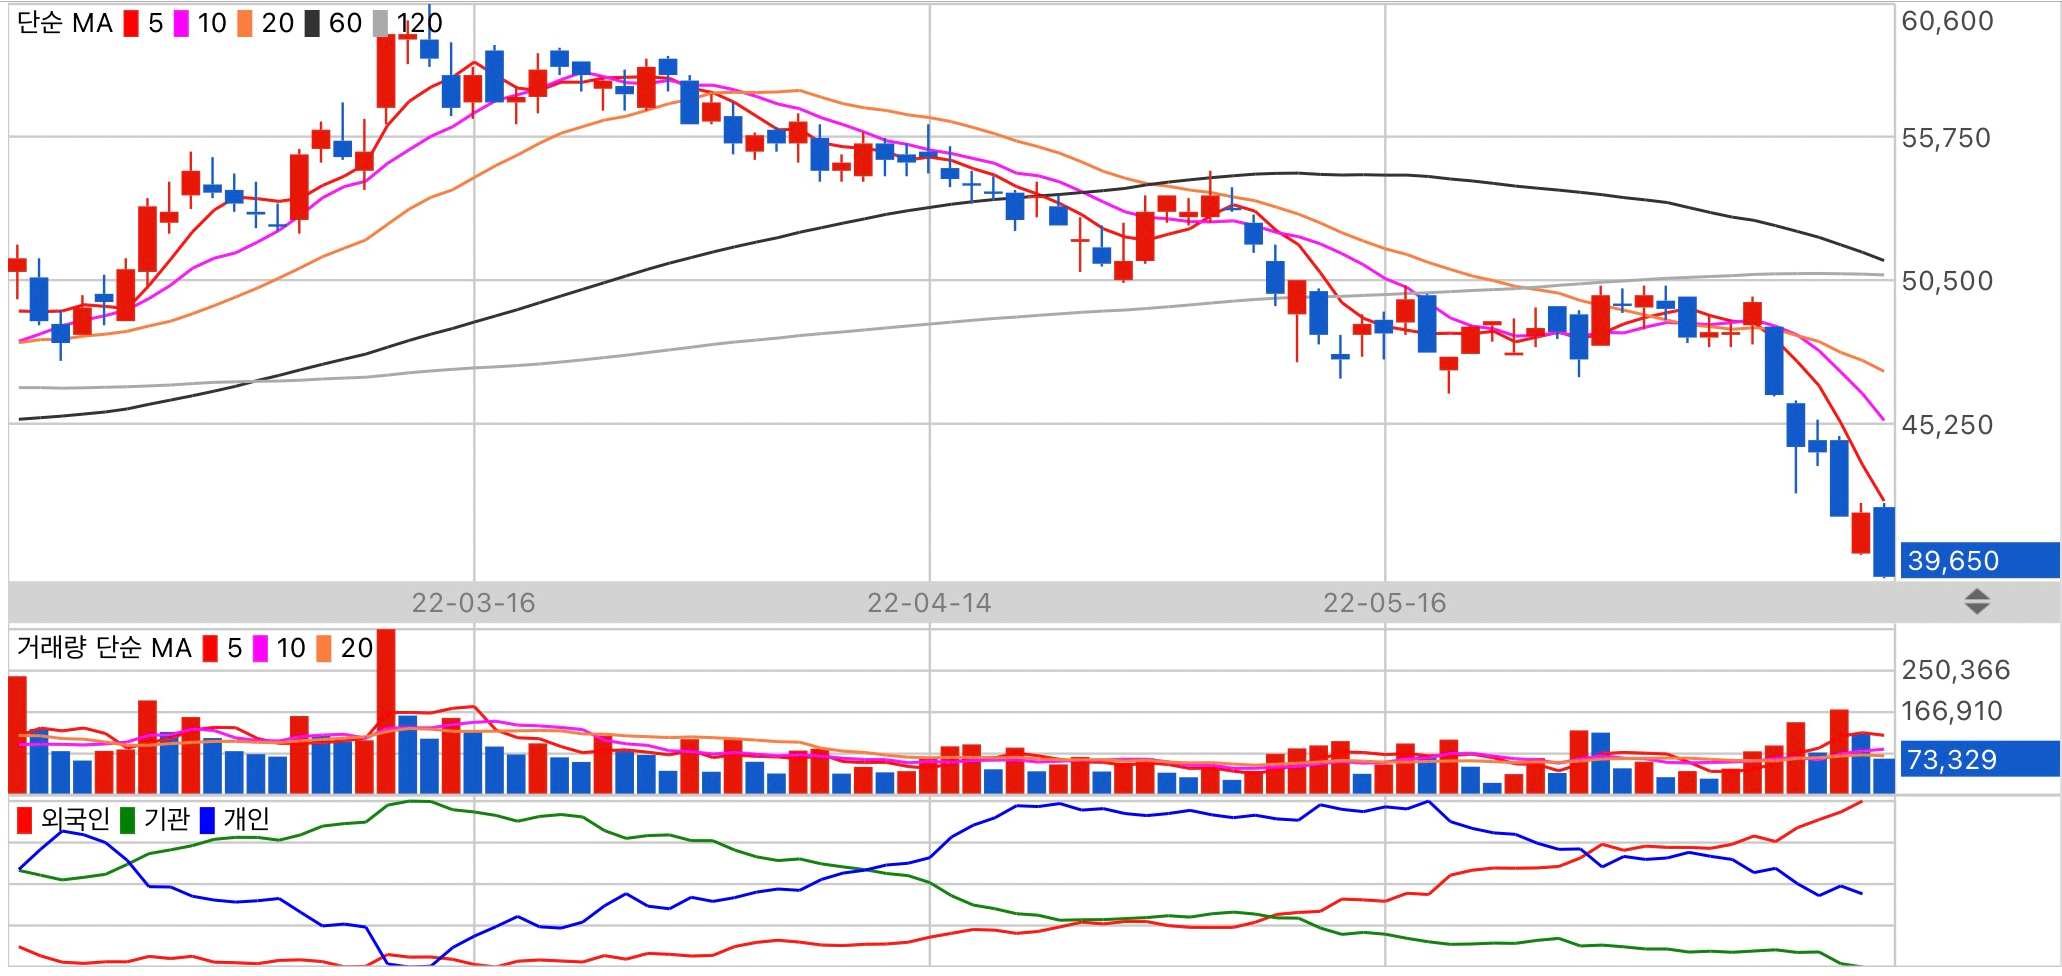2062x976 pixels.
Task: Click the 22-05-16 date marker
Action: (1384, 603)
